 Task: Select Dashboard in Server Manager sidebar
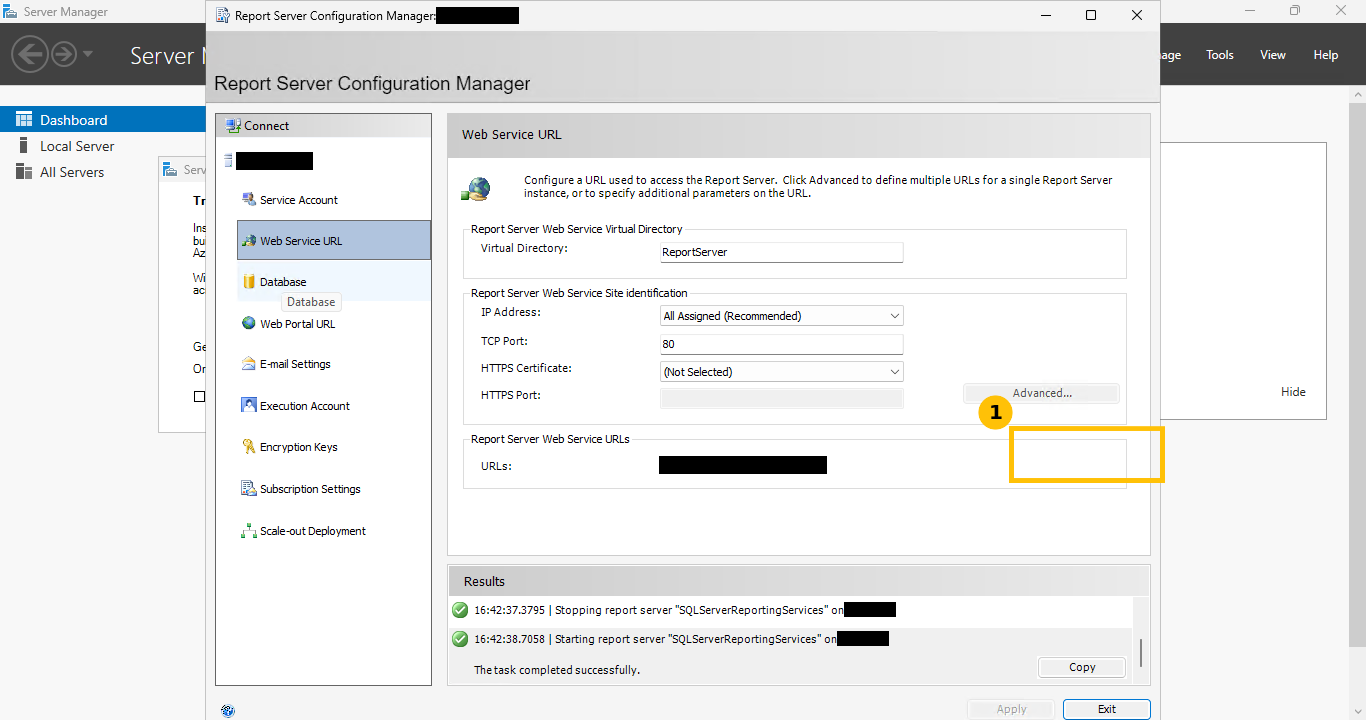pos(103,120)
